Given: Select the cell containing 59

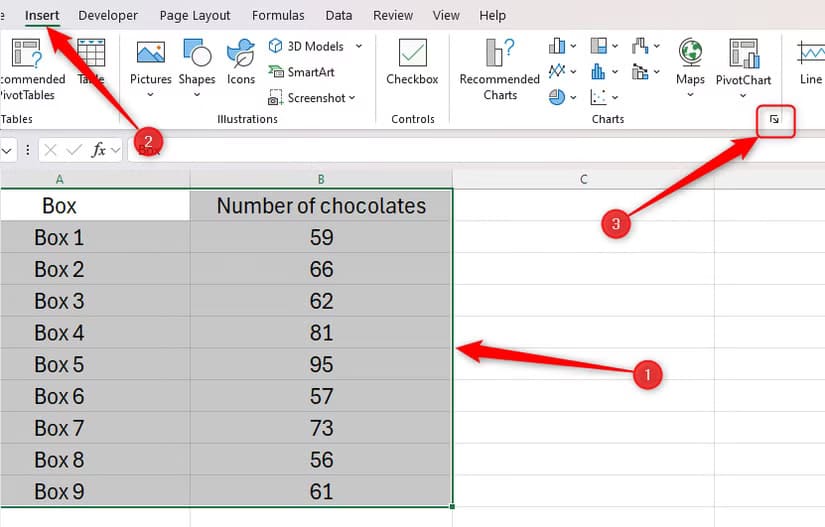Looking at the screenshot, I should (321, 237).
